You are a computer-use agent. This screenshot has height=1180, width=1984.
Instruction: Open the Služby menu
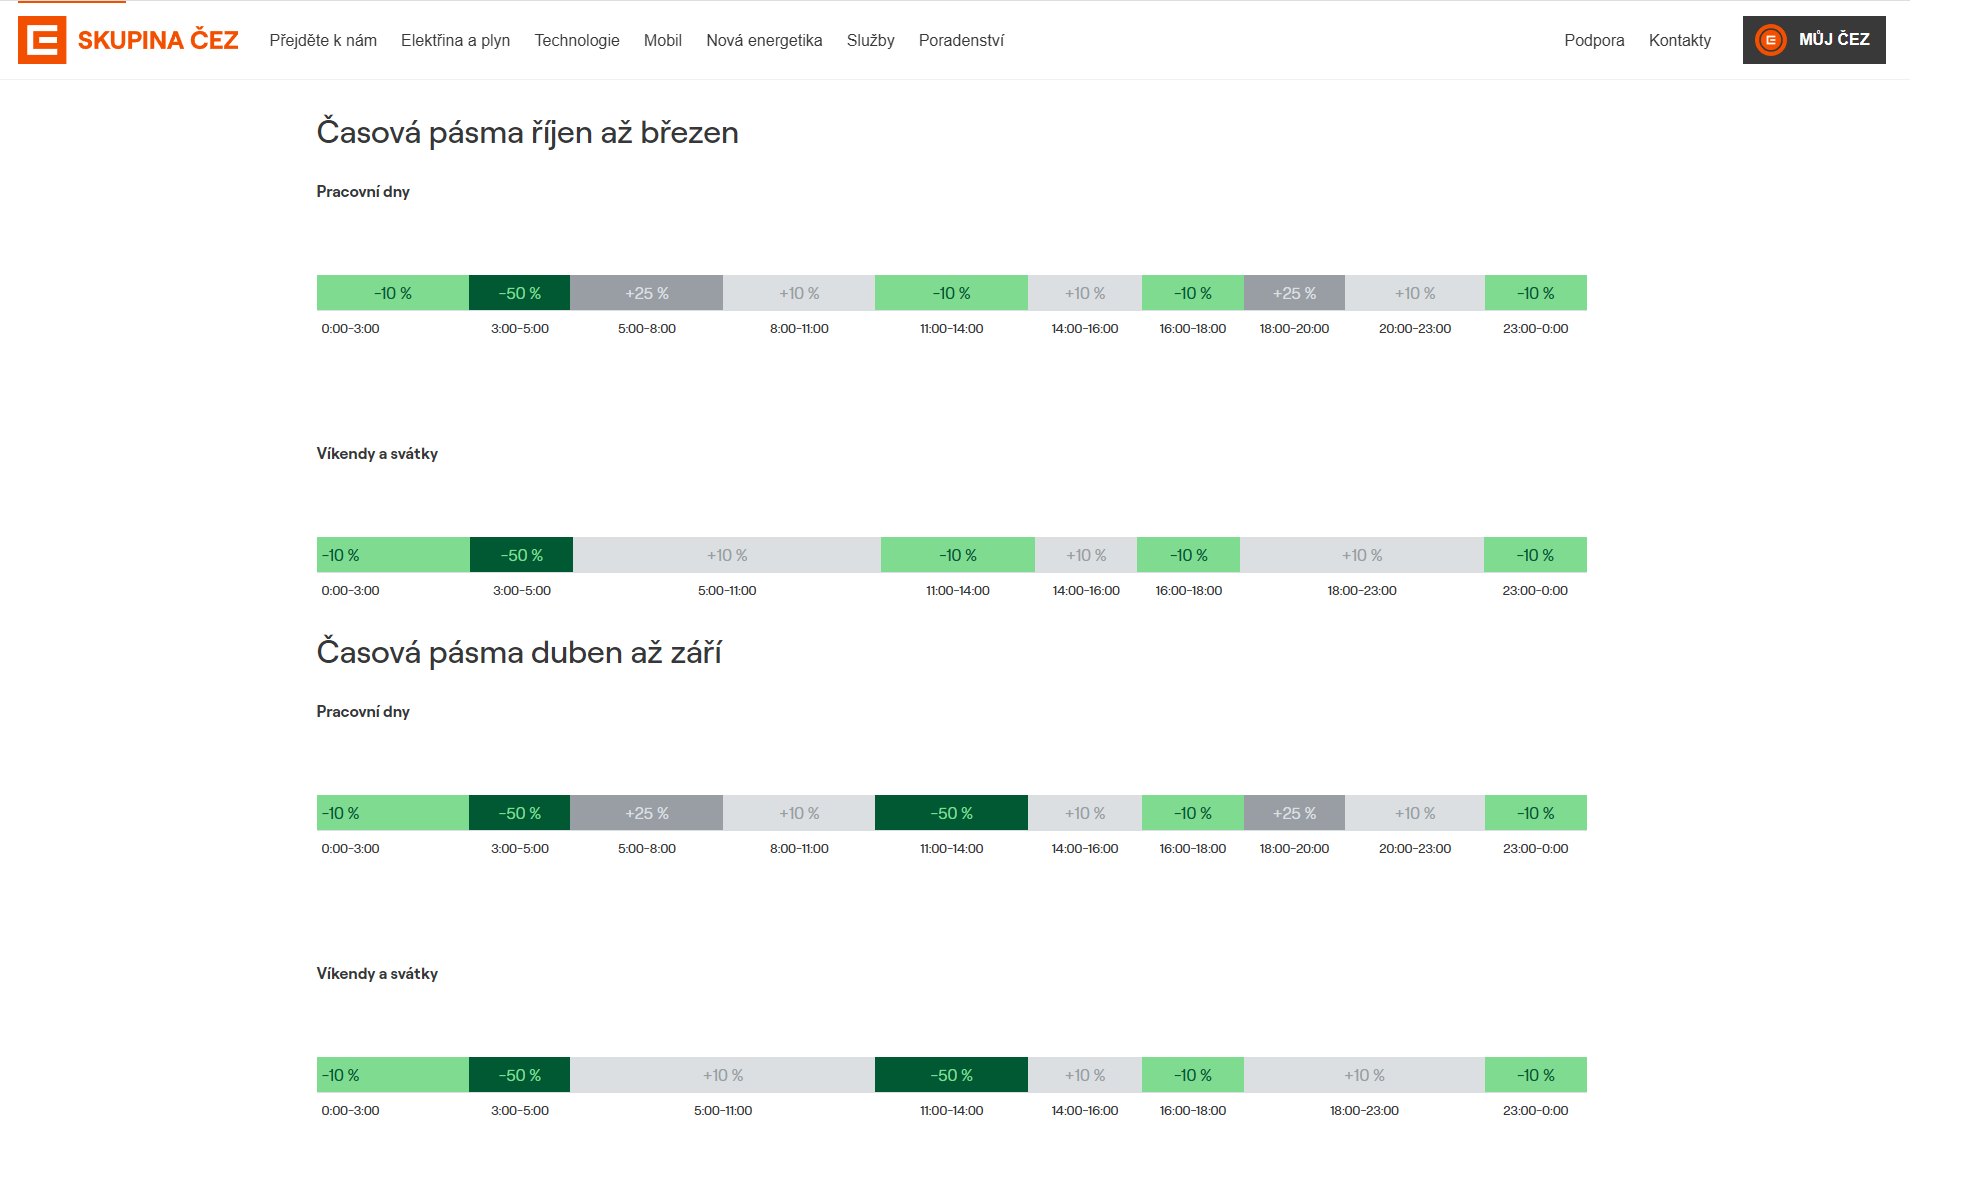[x=871, y=40]
